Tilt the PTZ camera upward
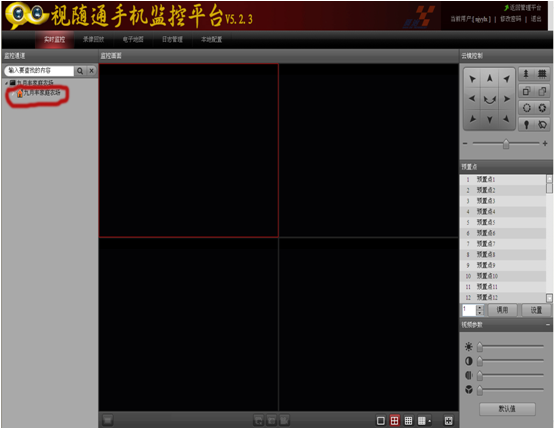 coord(489,78)
